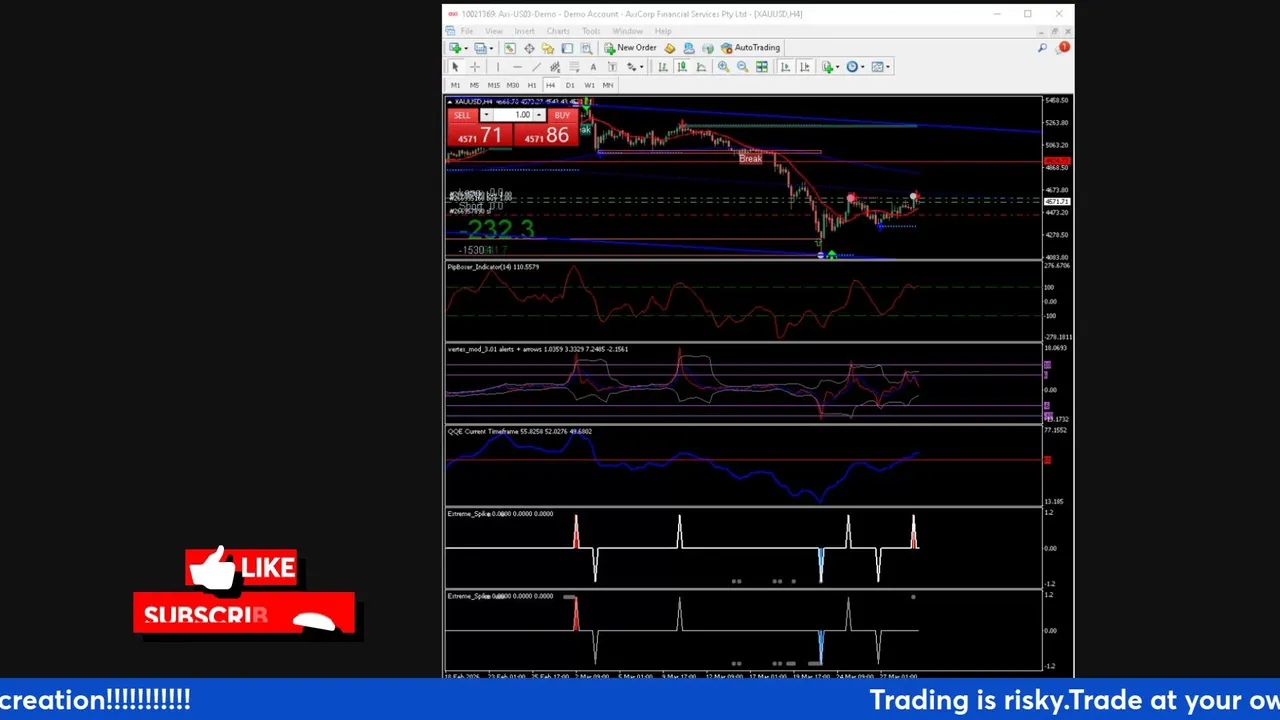Select the Horizontal Line tool
The image size is (1280, 720).
[517, 67]
